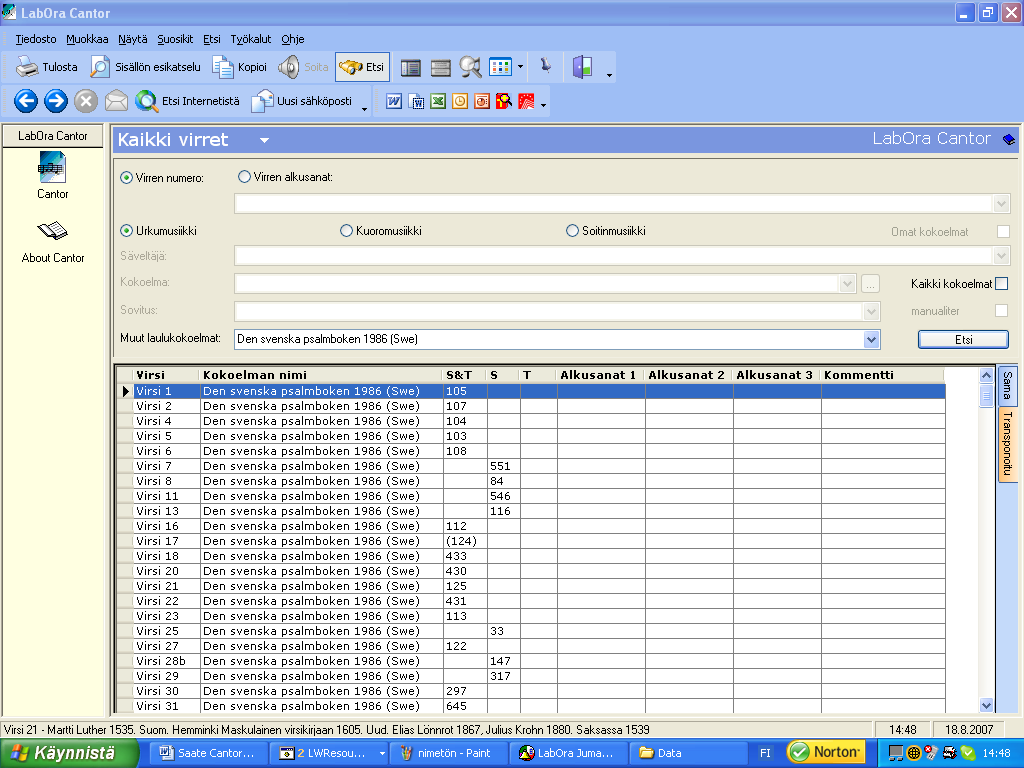Click Etsi Internetistä search icon
The image size is (1024, 768).
click(187, 101)
